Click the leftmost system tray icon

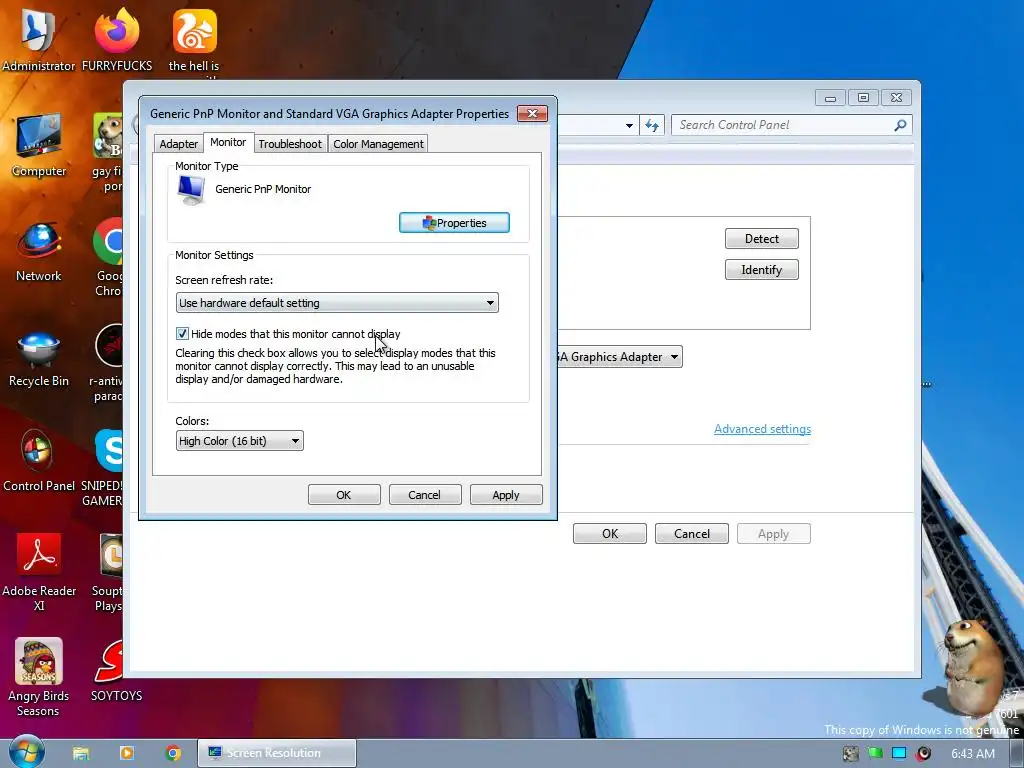click(851, 753)
